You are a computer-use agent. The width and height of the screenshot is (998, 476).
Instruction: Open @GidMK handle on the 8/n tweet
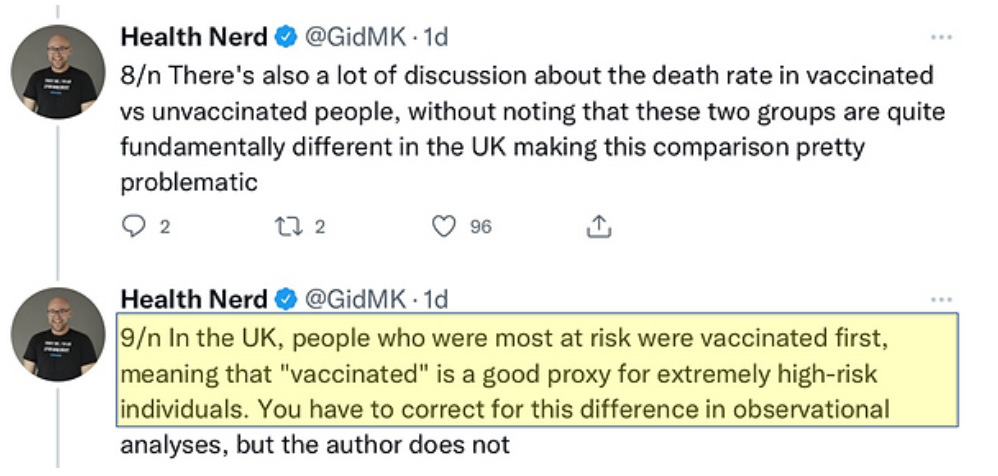click(x=354, y=37)
